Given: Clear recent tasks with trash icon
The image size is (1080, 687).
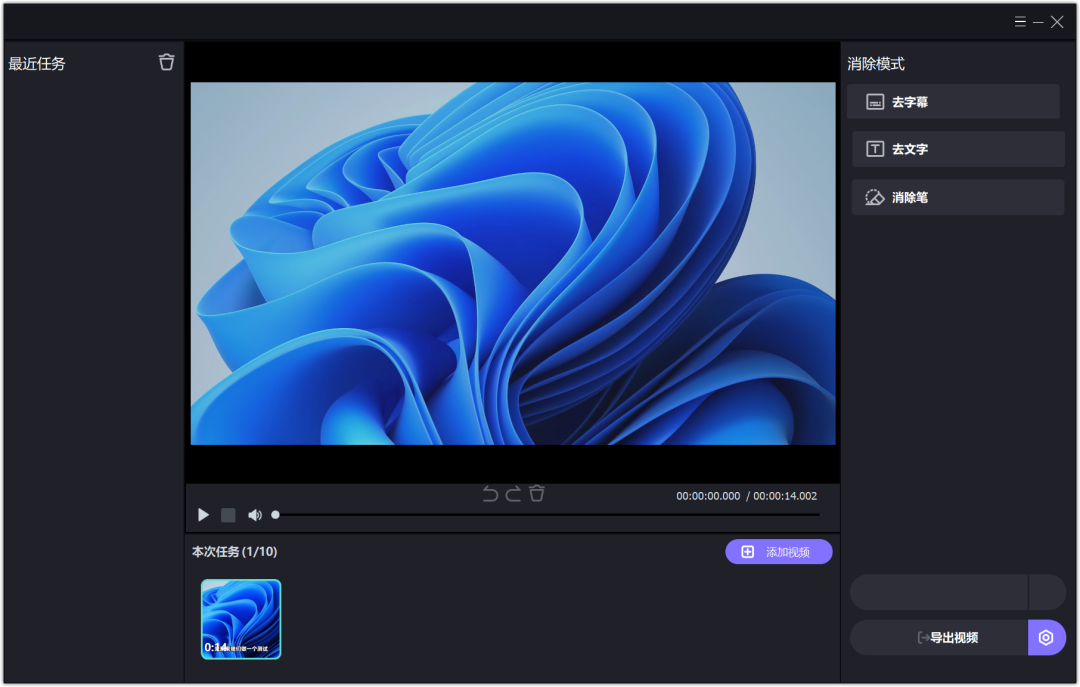Looking at the screenshot, I should coord(166,62).
